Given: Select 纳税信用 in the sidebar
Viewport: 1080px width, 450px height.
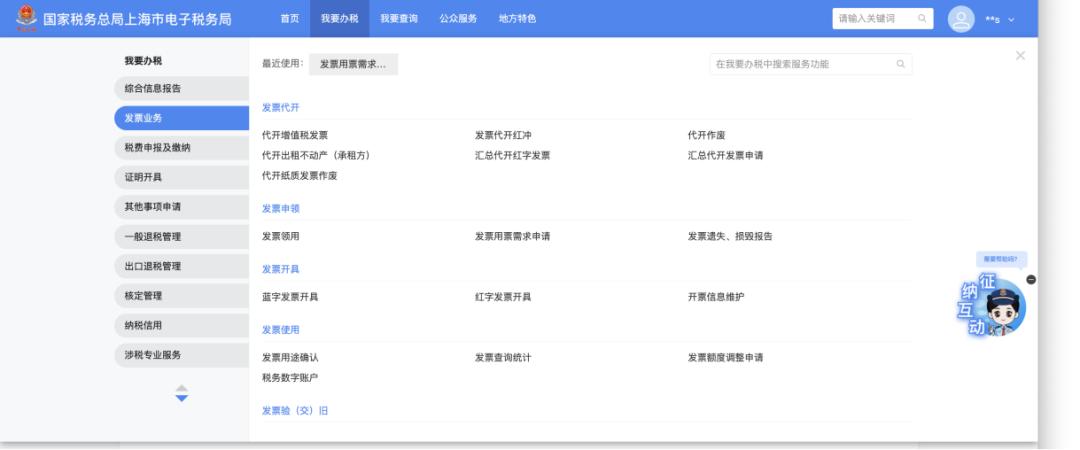Looking at the screenshot, I should pos(182,325).
